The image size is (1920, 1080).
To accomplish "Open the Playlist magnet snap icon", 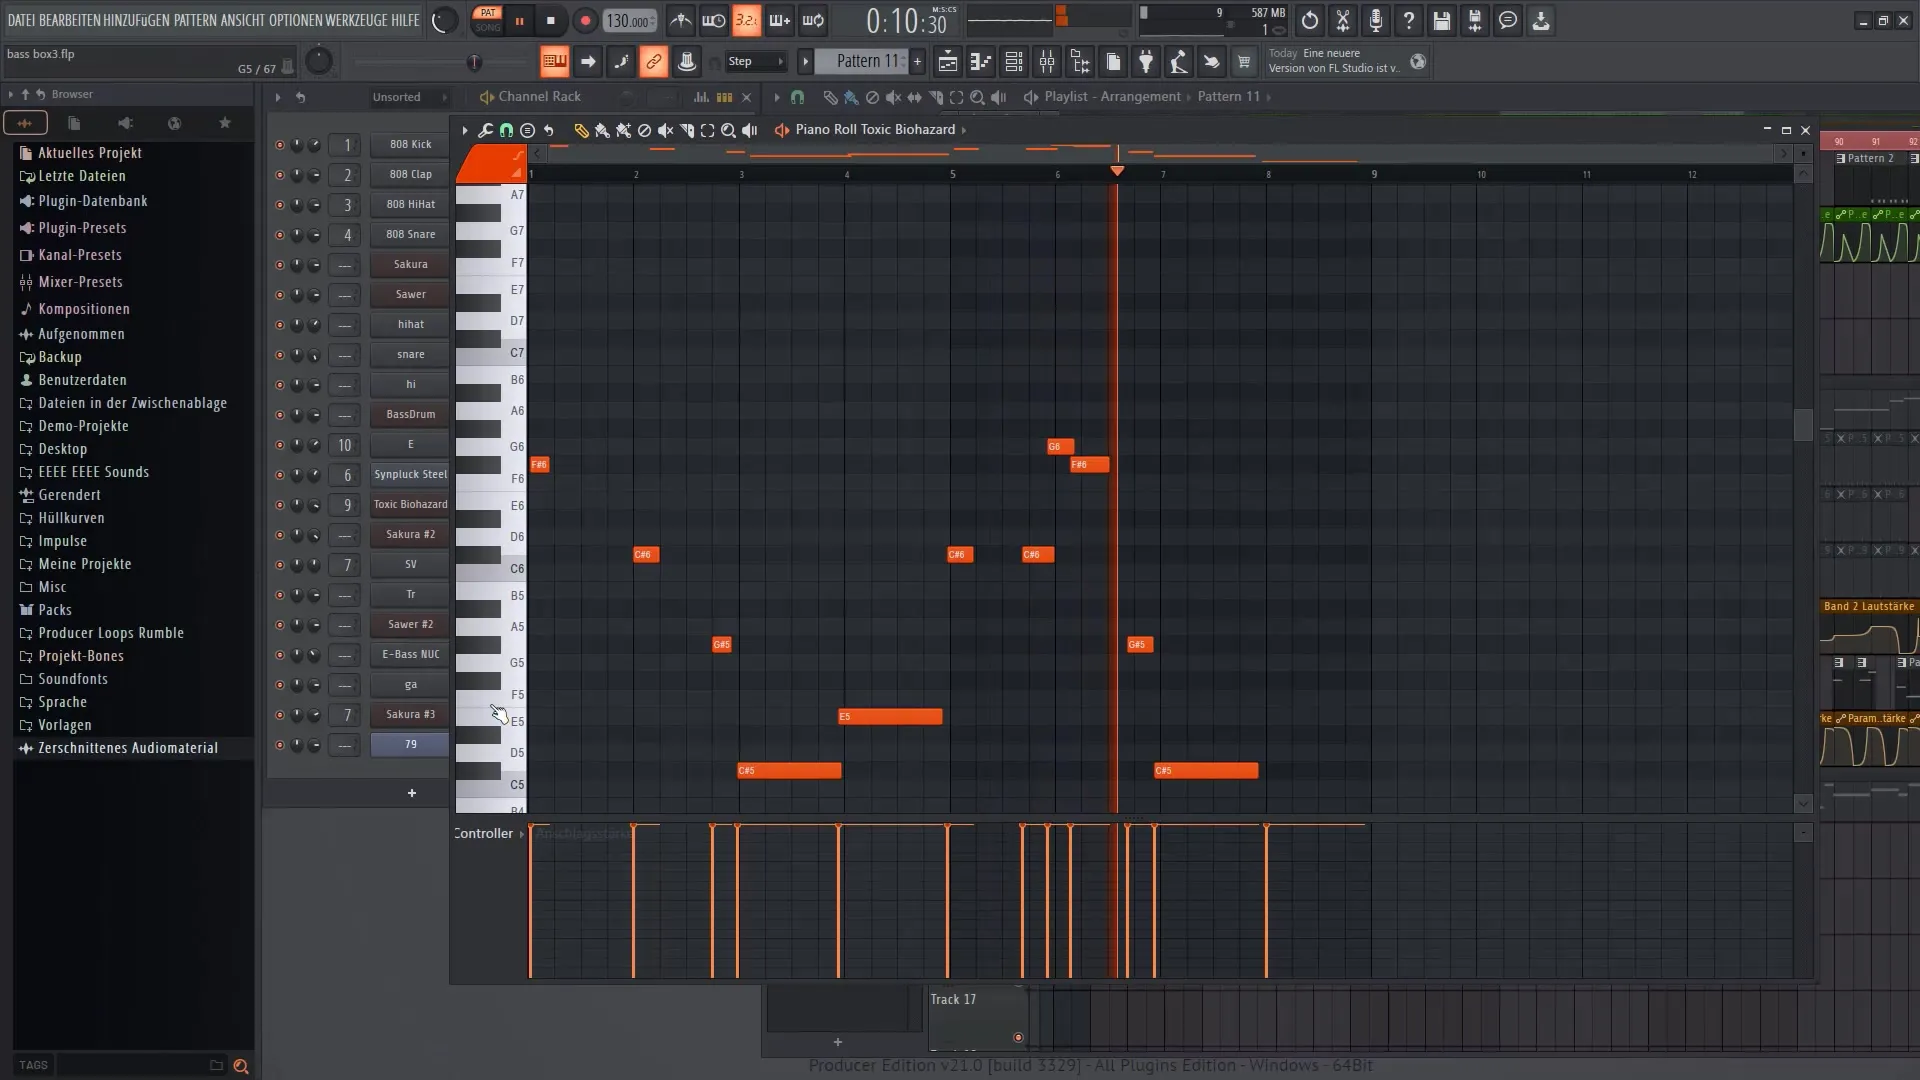I will click(x=797, y=97).
